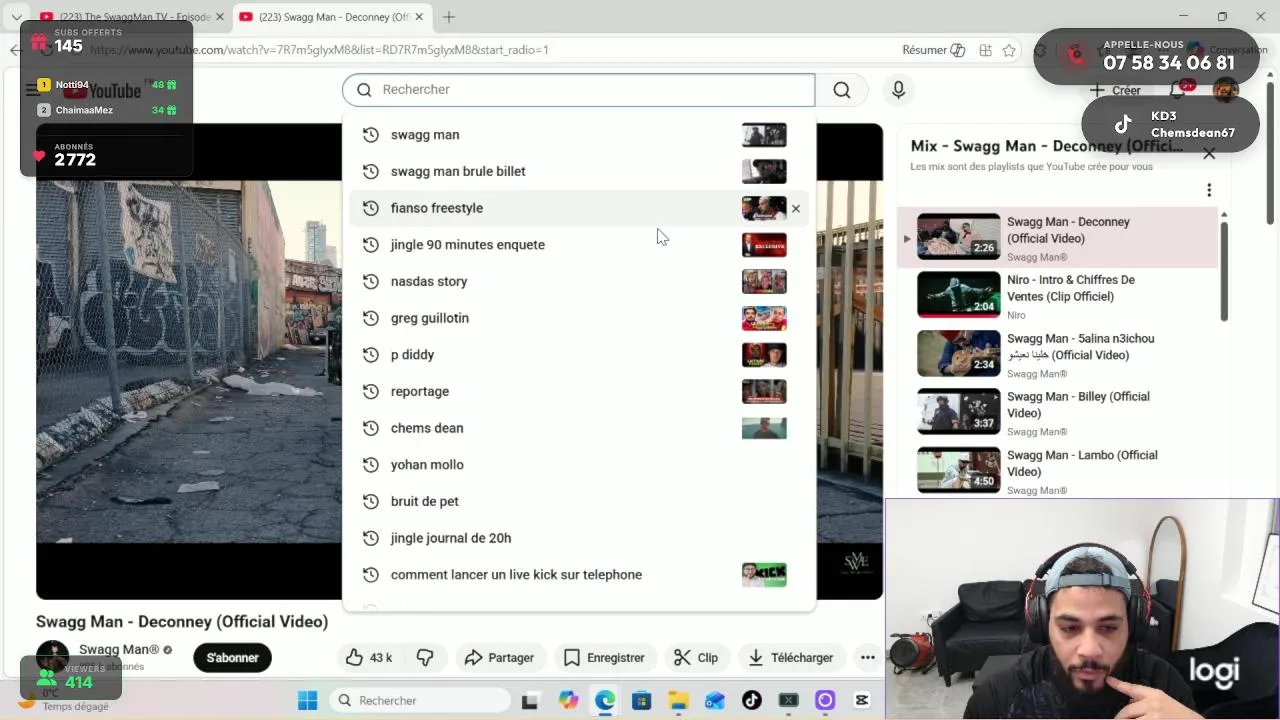This screenshot has width=1280, height=720.
Task: Open the Swagg Man® channel avatar
Action: (x=52, y=656)
